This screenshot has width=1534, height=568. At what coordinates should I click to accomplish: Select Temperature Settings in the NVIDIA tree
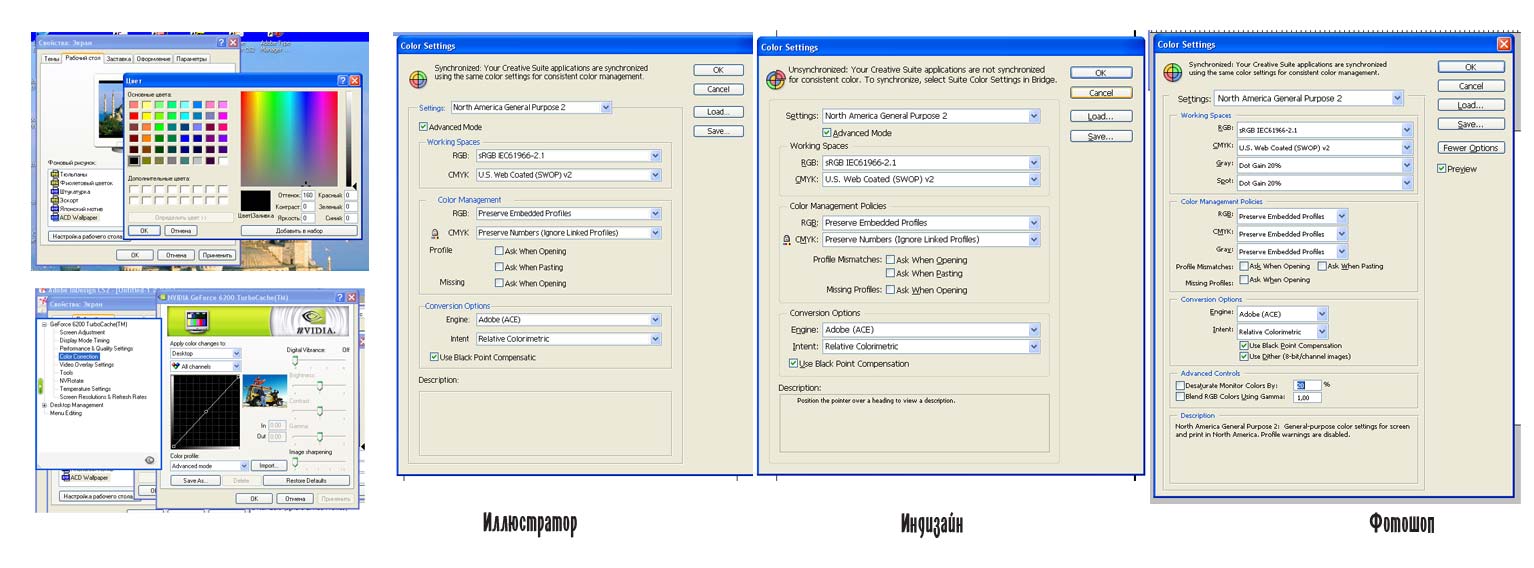(x=85, y=389)
